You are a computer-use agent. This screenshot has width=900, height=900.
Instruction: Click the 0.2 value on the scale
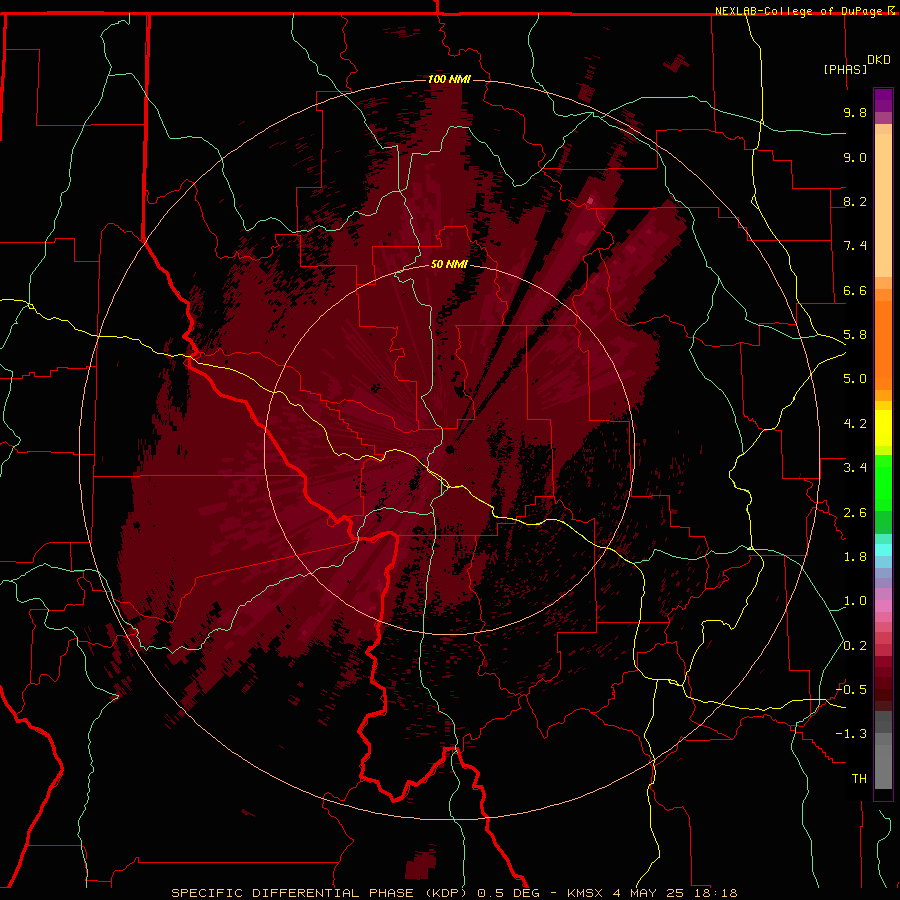tap(855, 646)
